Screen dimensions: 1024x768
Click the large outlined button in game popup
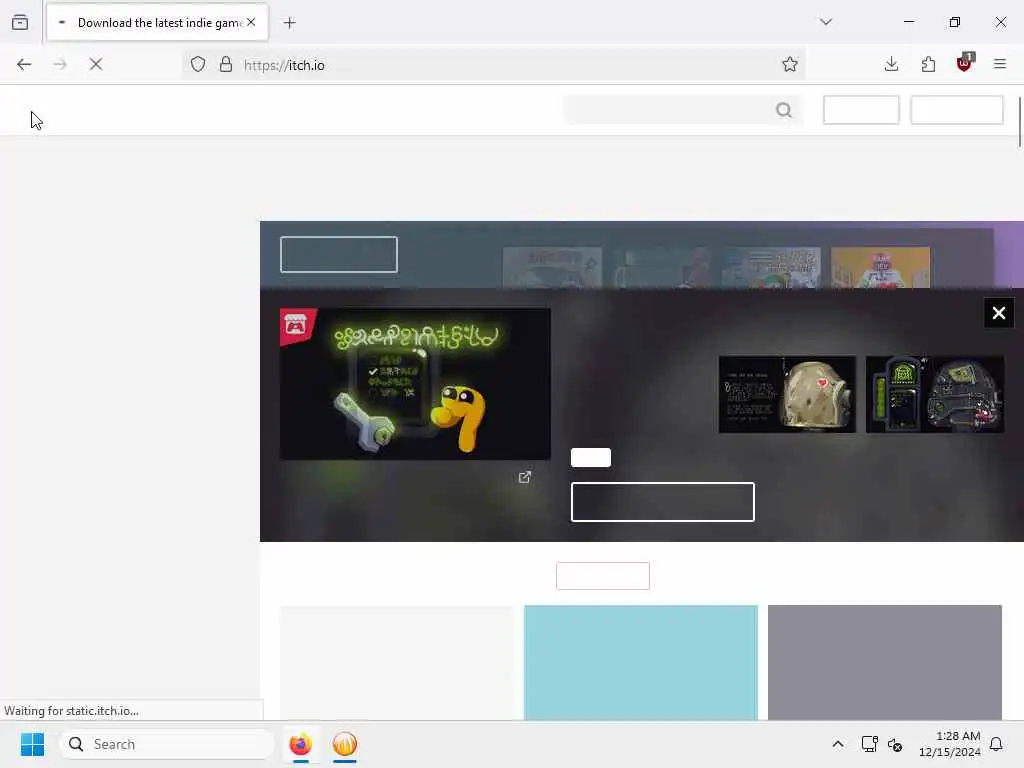[x=663, y=502]
